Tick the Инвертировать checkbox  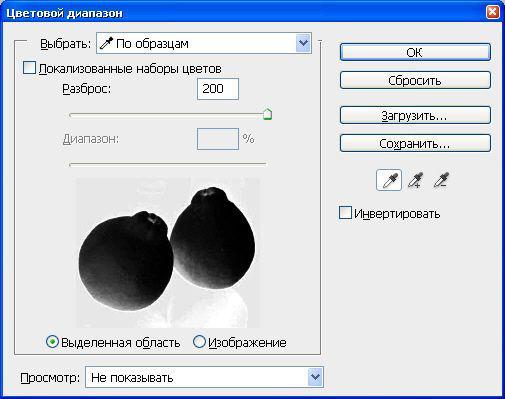(345, 213)
